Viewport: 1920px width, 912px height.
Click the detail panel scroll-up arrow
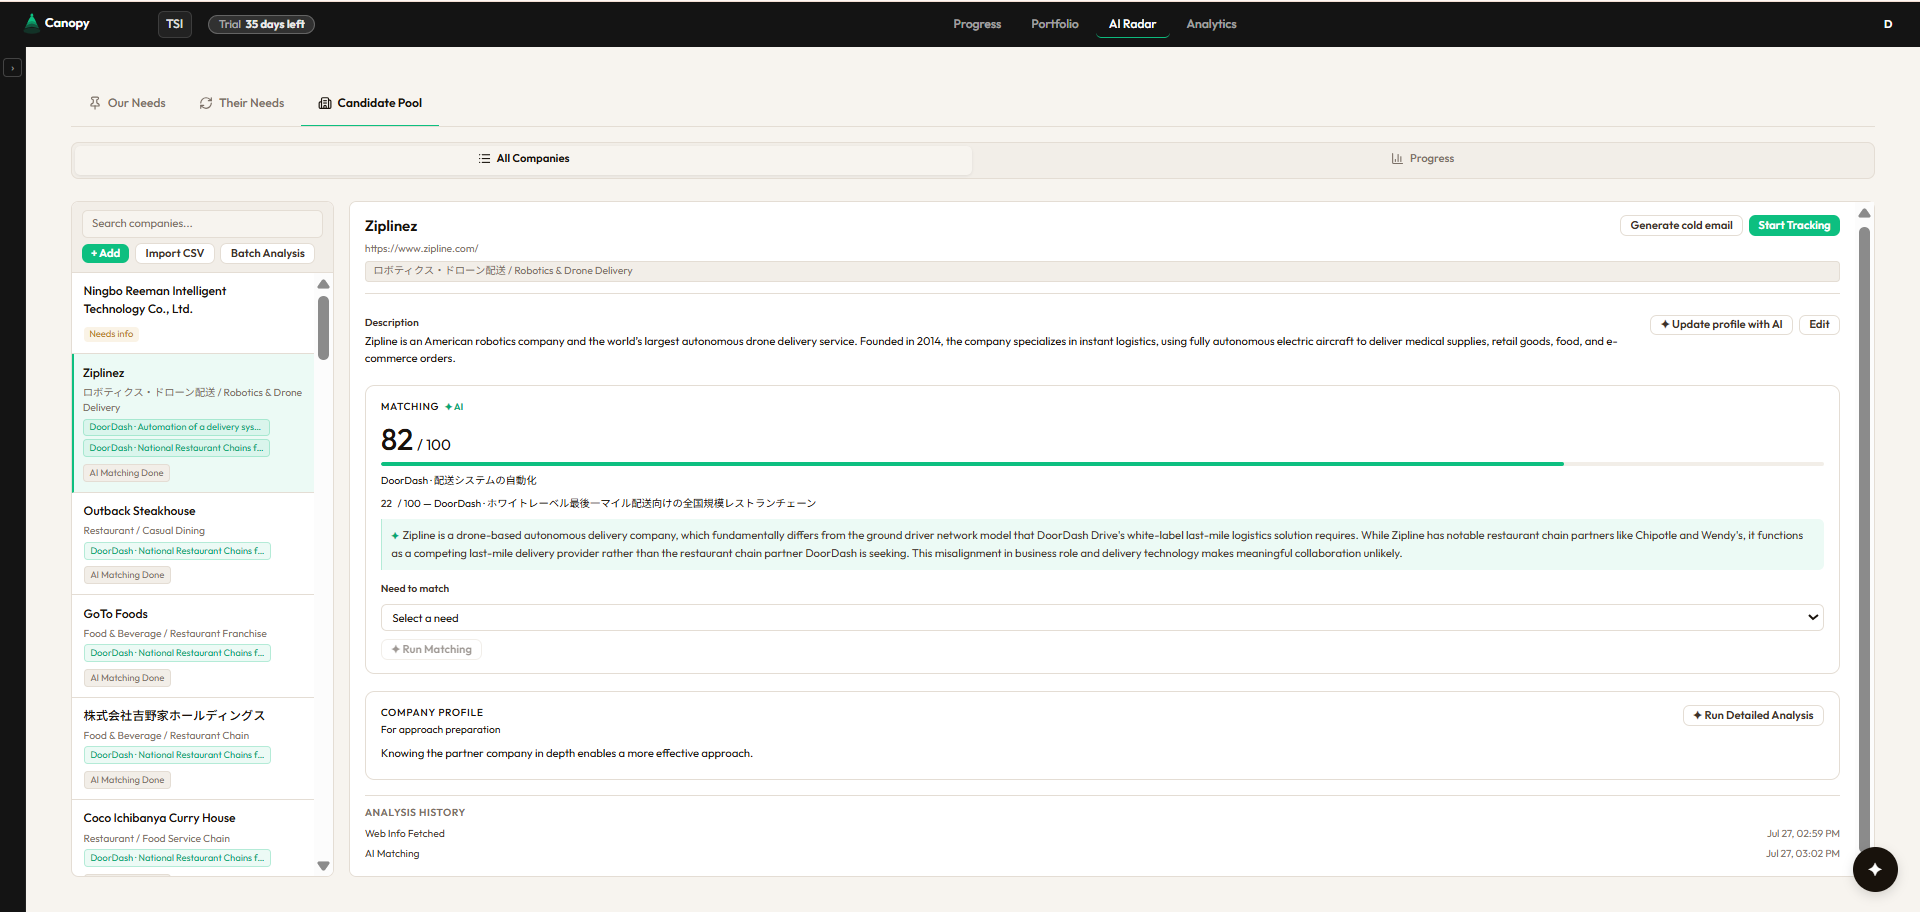(1864, 213)
